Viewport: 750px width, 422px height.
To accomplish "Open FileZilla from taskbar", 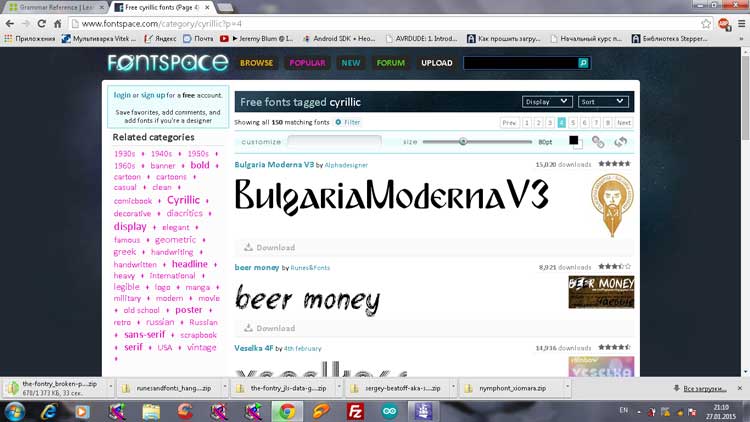I will pyautogui.click(x=355, y=411).
